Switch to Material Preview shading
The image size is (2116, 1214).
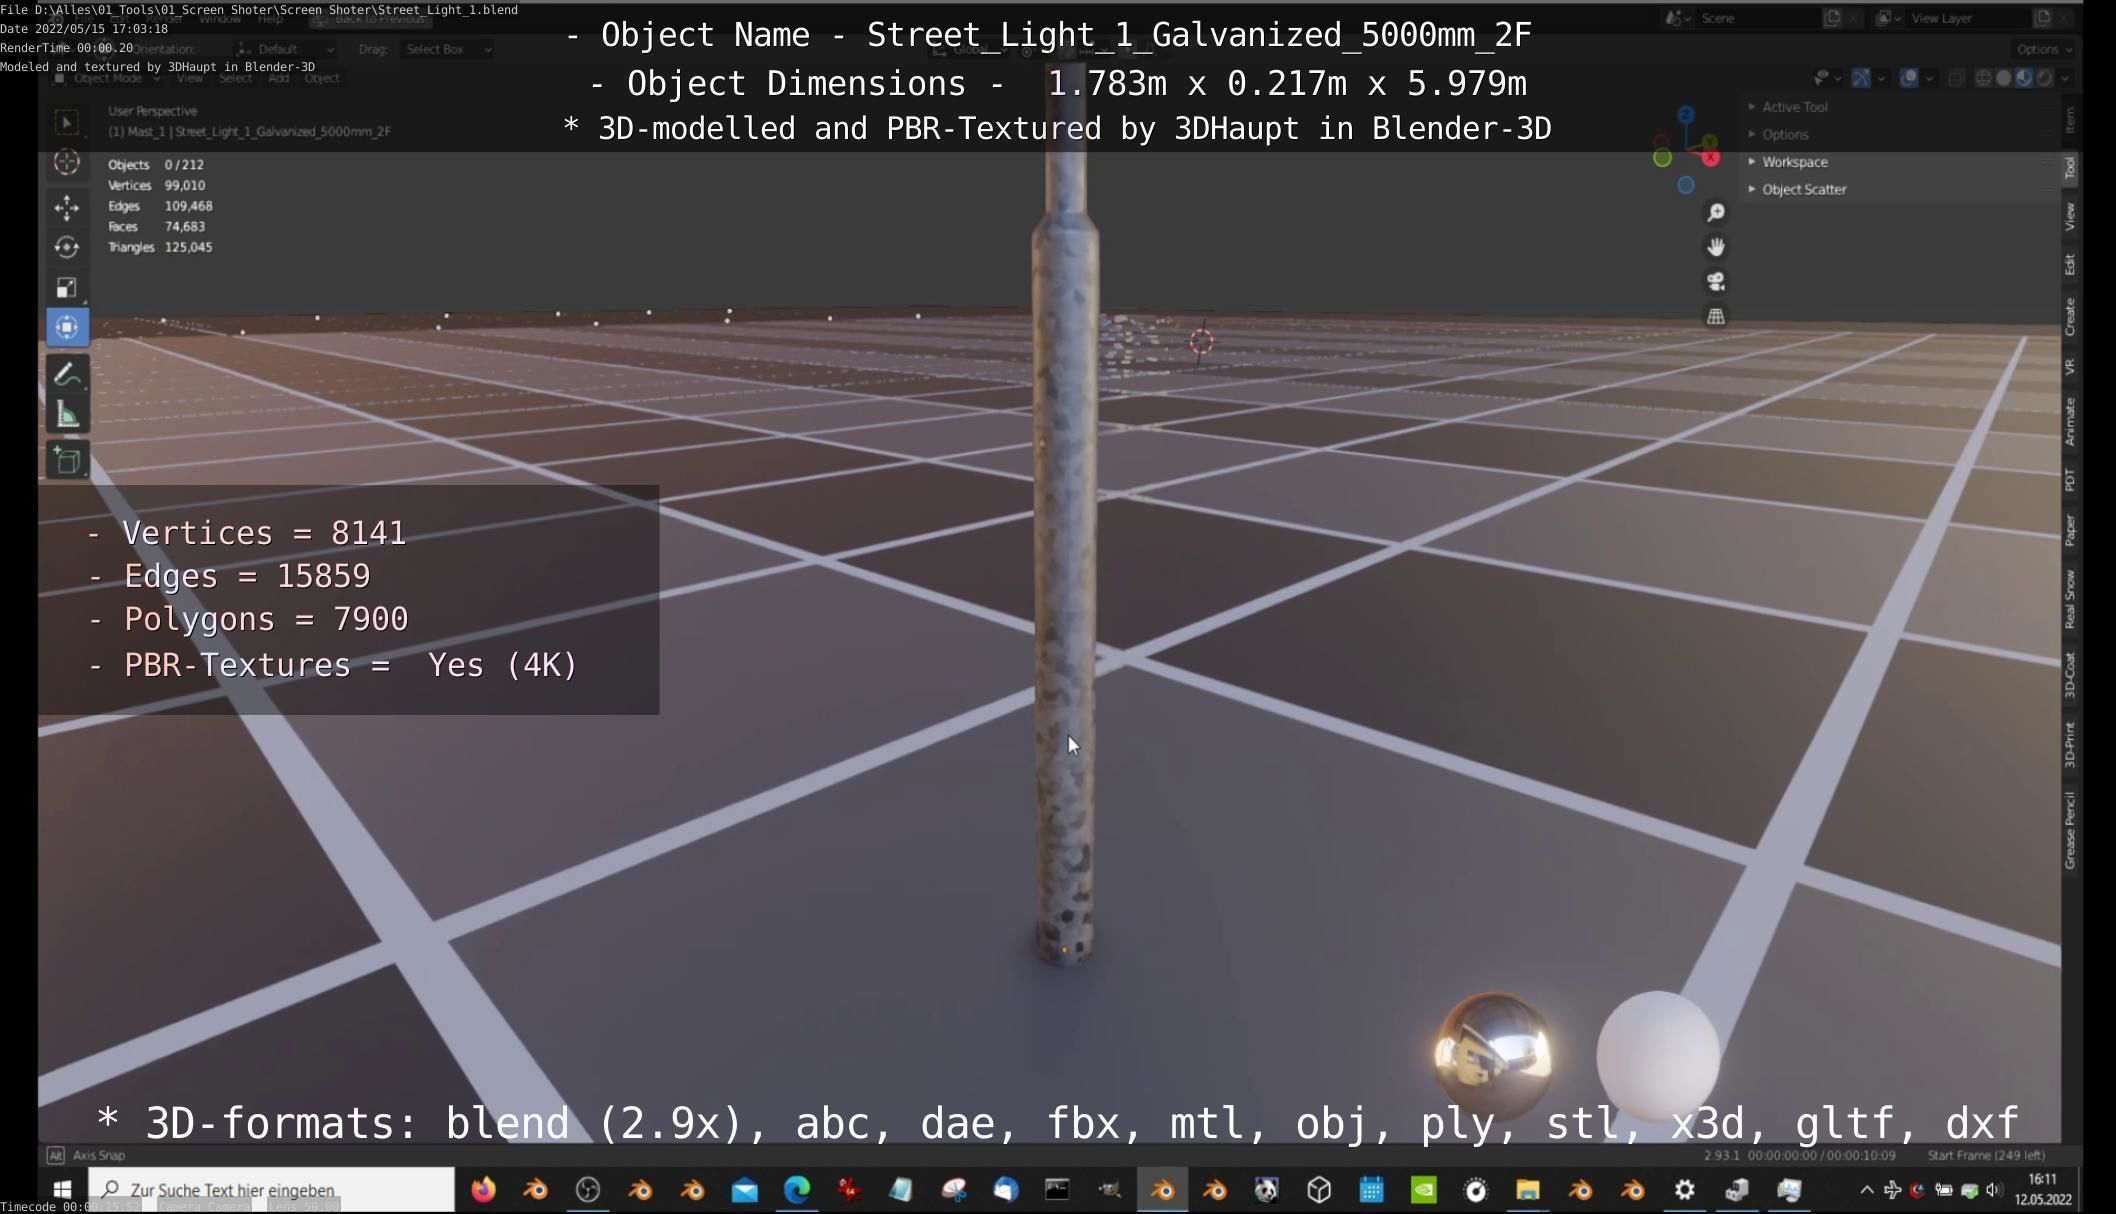tap(2024, 78)
